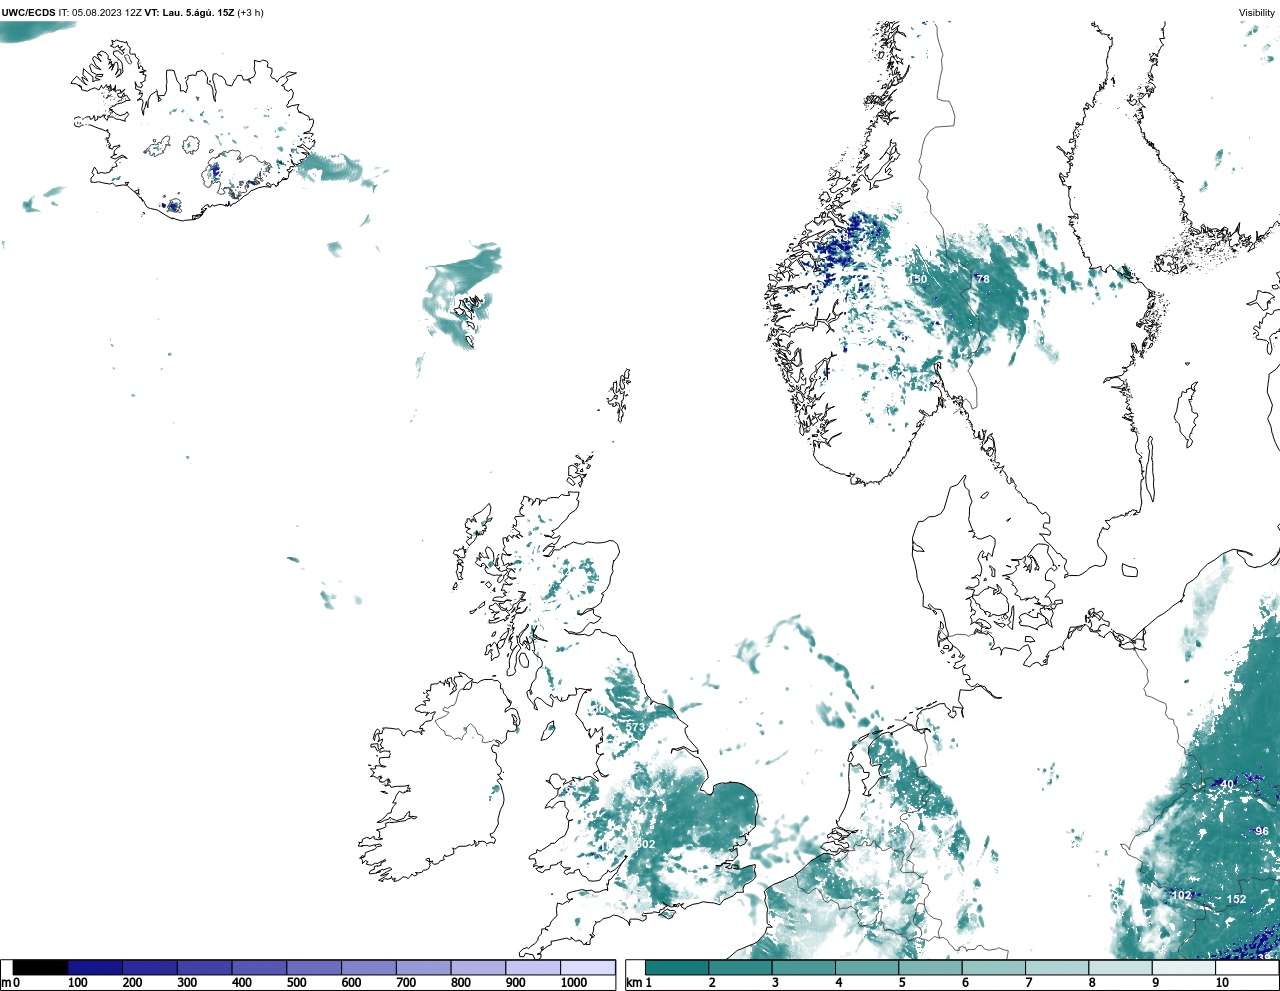Click the "1000" tick label on the meter scale

click(574, 983)
